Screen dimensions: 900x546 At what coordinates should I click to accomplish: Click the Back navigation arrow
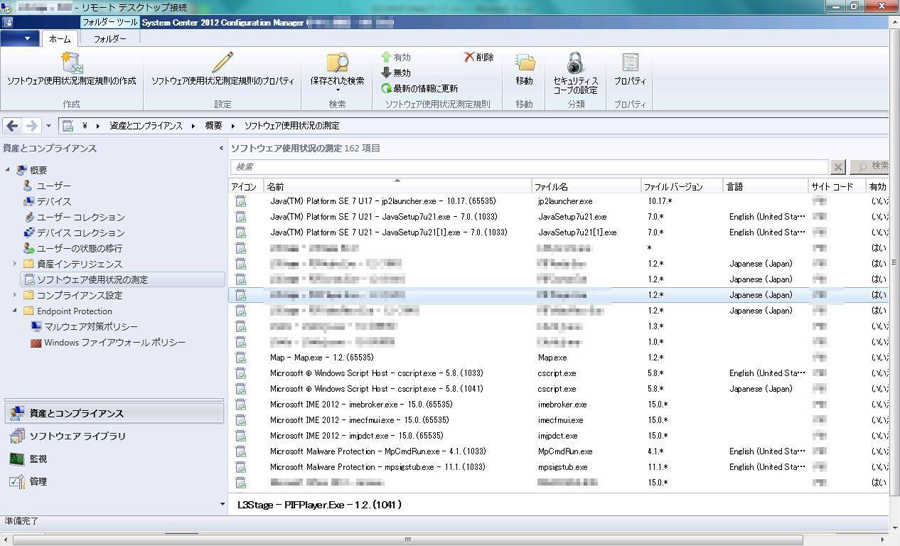[x=13, y=126]
